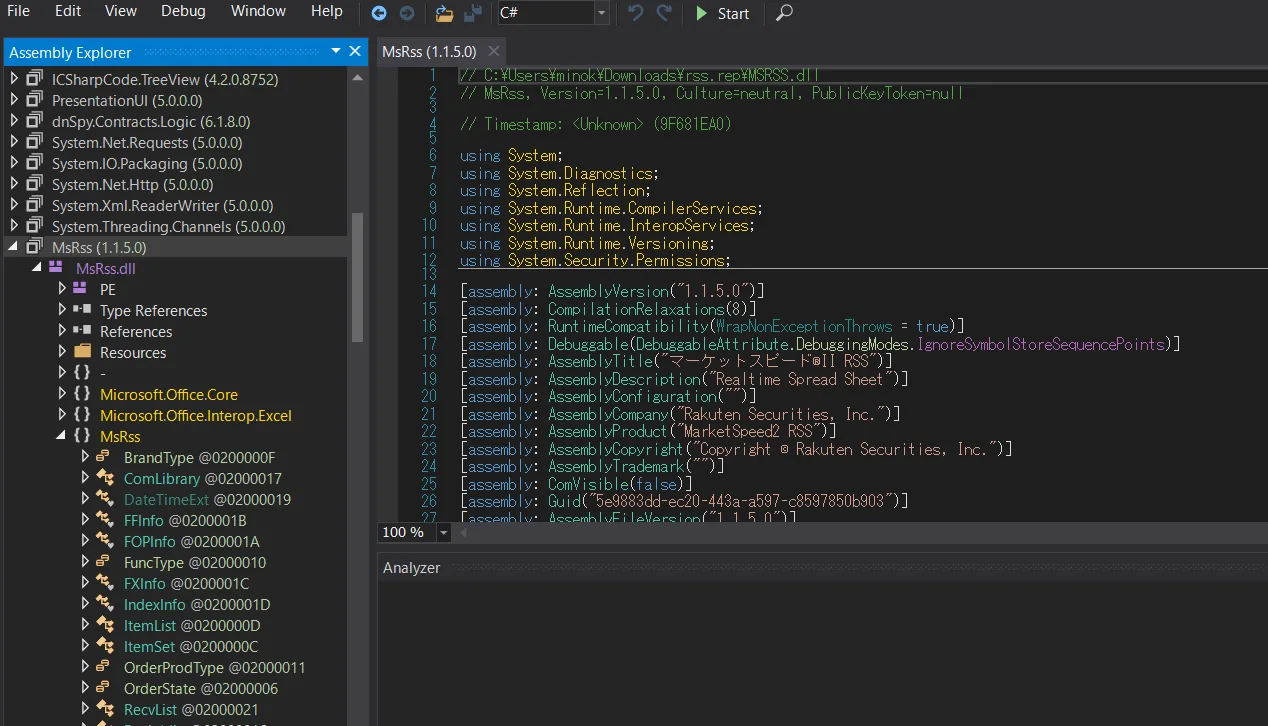Image resolution: width=1268 pixels, height=726 pixels.
Task: Open the 100 % zoom dropdown
Action: (x=444, y=533)
